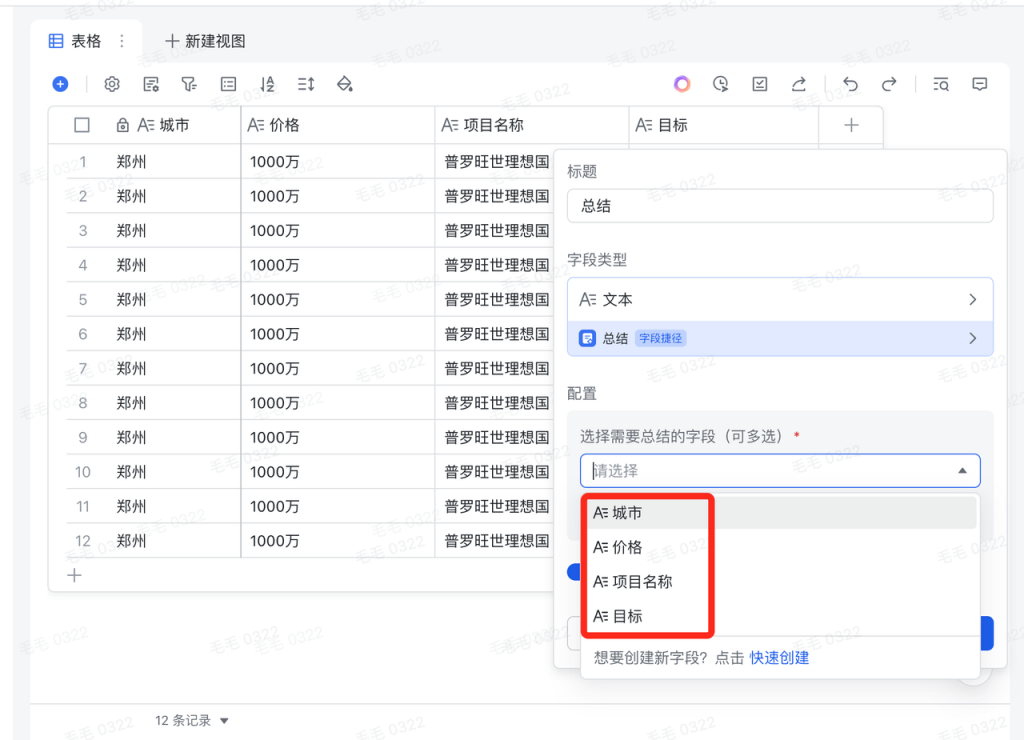Open the field configuration icon in toolbar
The width and height of the screenshot is (1024, 740).
click(151, 84)
